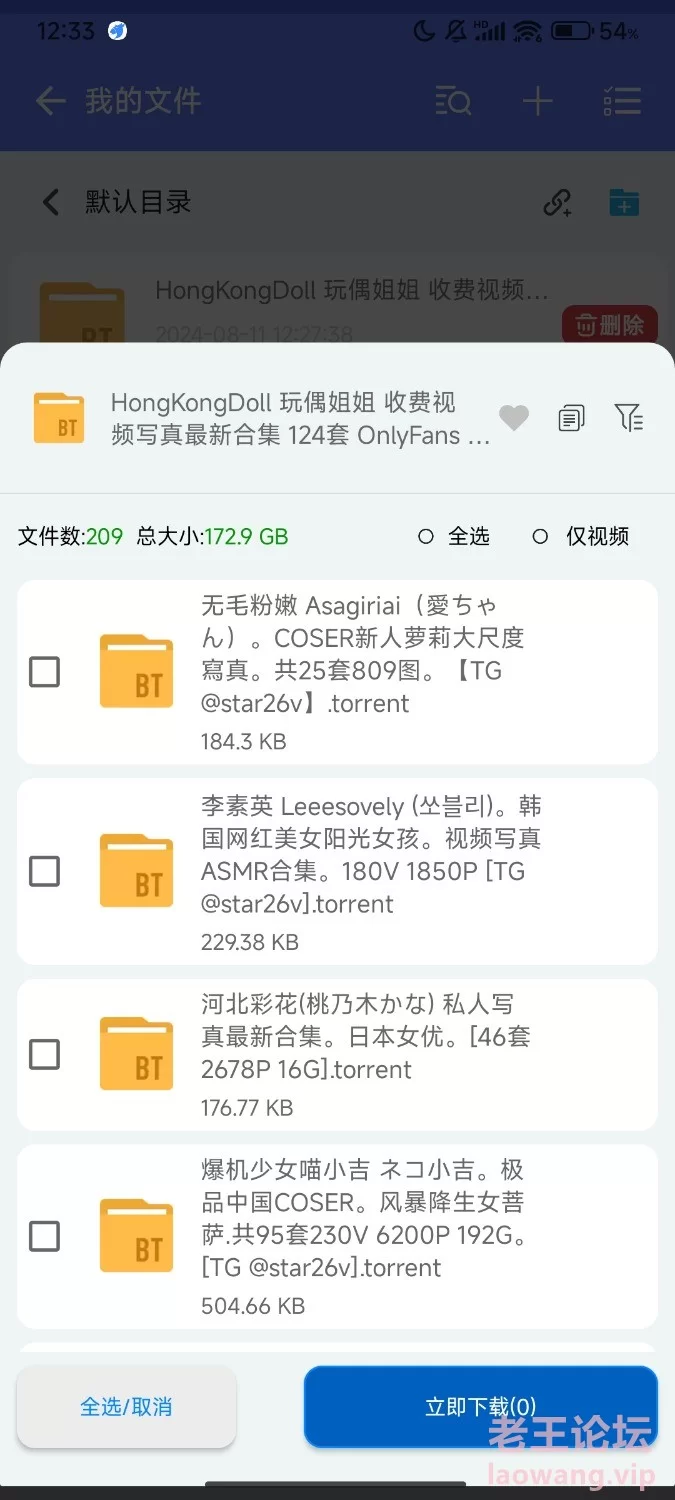Tap the 229.38 KB size text
Image resolution: width=675 pixels, height=1500 pixels.
pos(250,942)
